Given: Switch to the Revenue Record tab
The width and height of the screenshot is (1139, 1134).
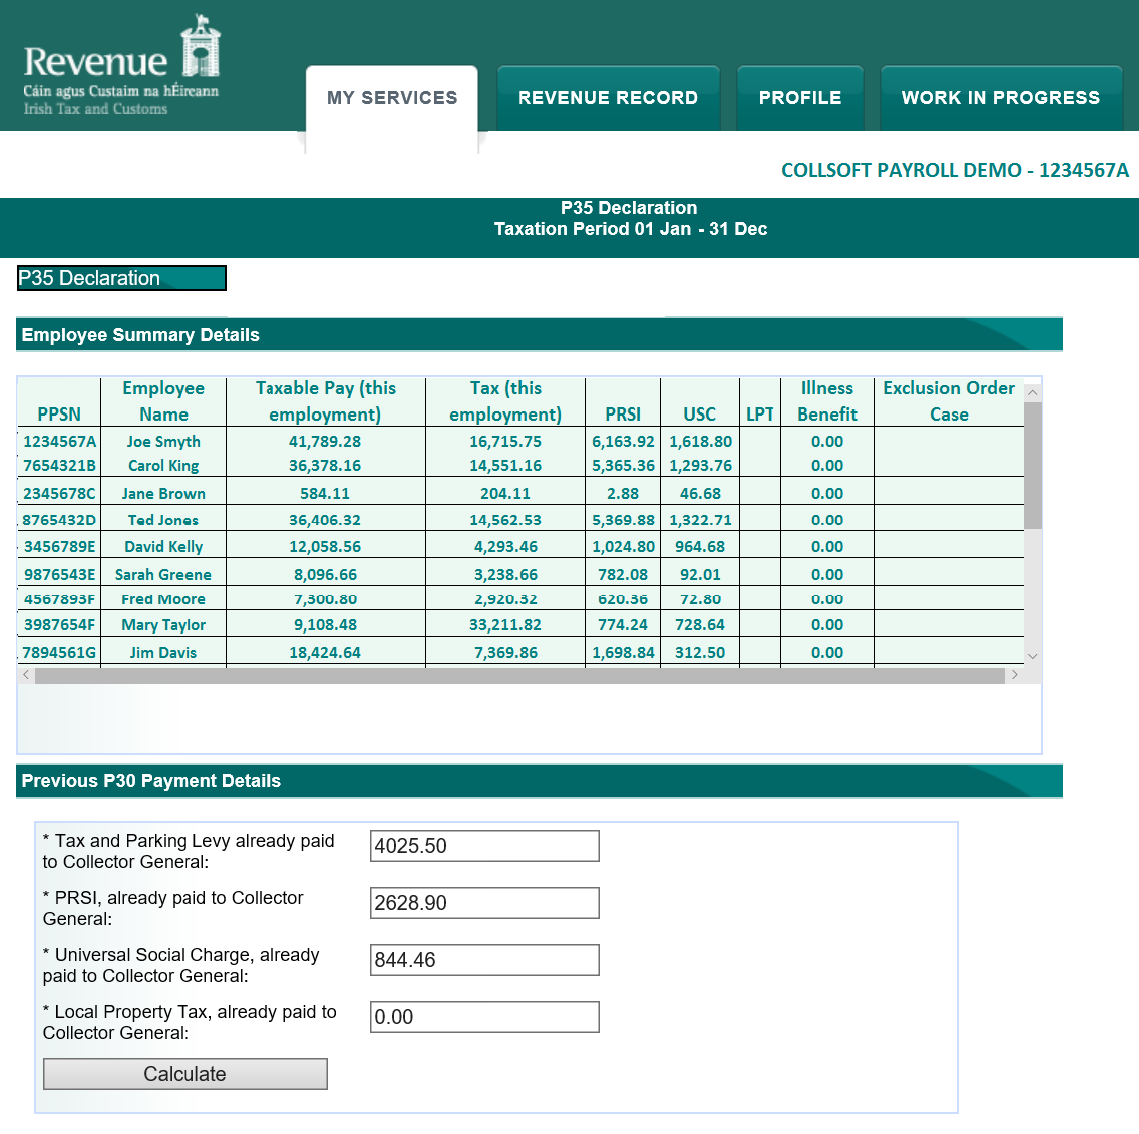Looking at the screenshot, I should pyautogui.click(x=608, y=98).
